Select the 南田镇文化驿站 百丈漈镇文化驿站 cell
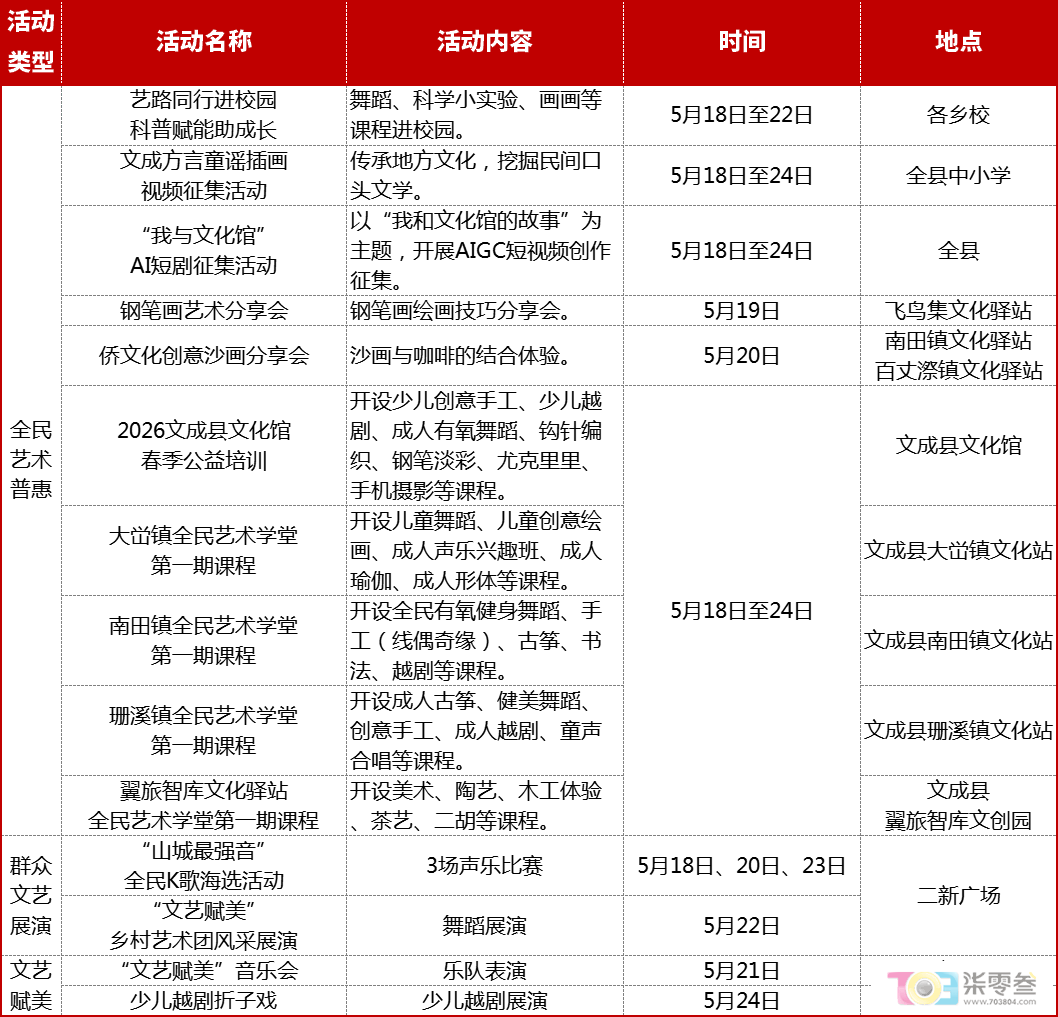Image resolution: width=1058 pixels, height=1017 pixels. [x=958, y=356]
